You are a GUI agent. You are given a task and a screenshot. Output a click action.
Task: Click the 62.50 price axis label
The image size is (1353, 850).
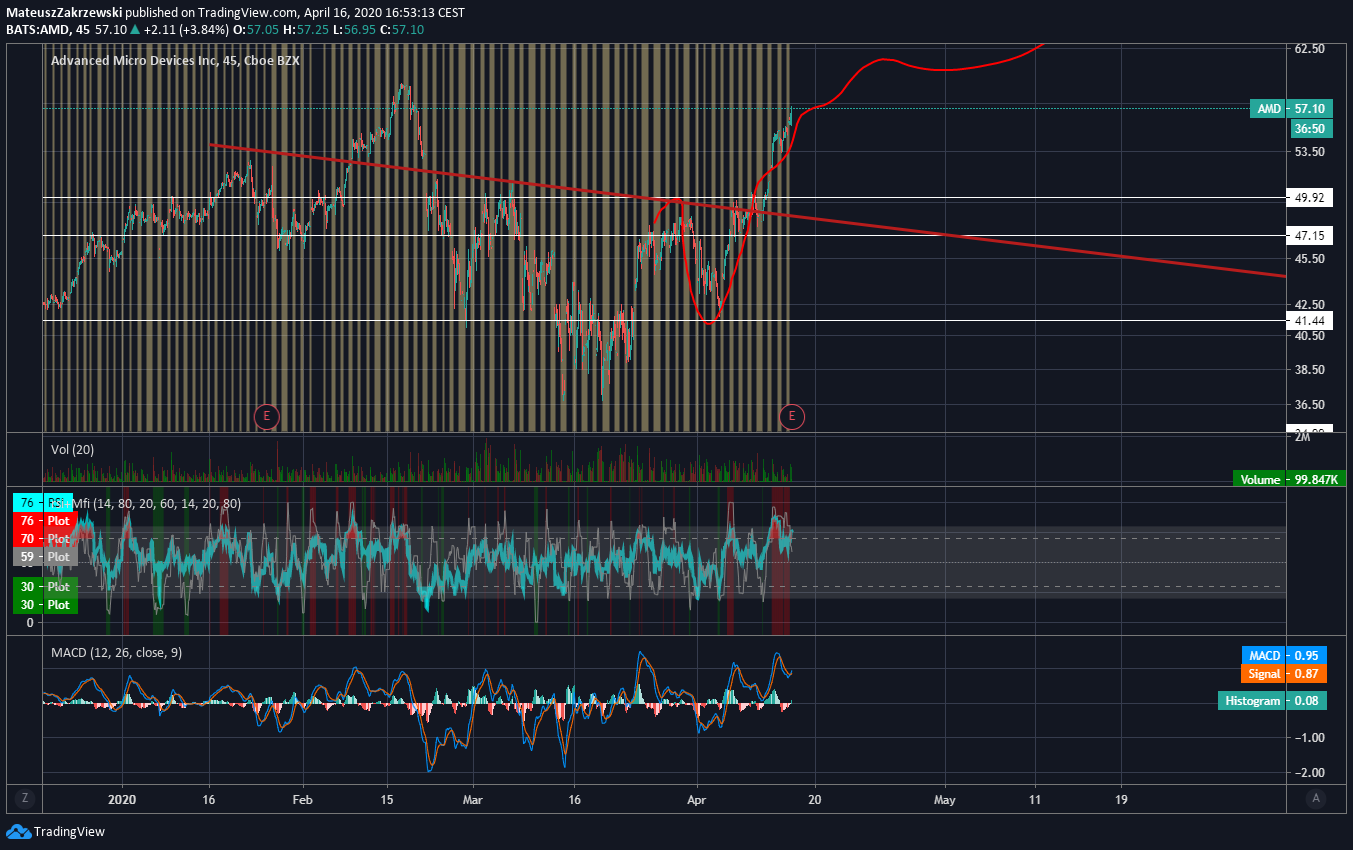(x=1310, y=48)
